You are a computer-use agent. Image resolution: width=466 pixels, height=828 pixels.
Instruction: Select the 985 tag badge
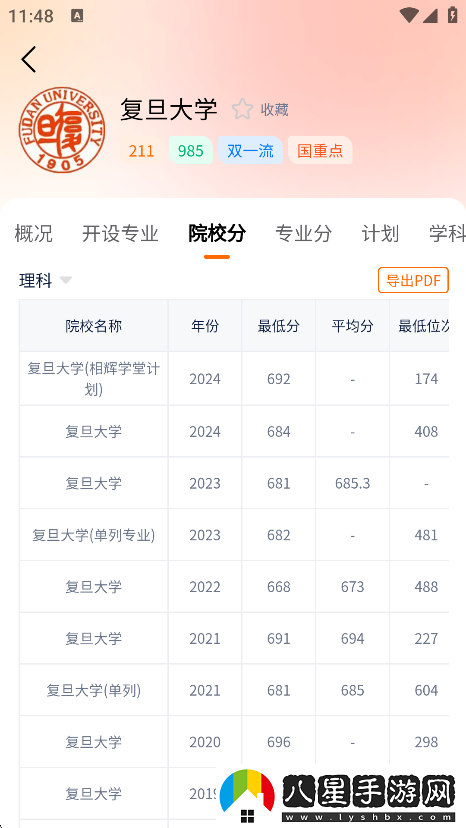coord(191,151)
